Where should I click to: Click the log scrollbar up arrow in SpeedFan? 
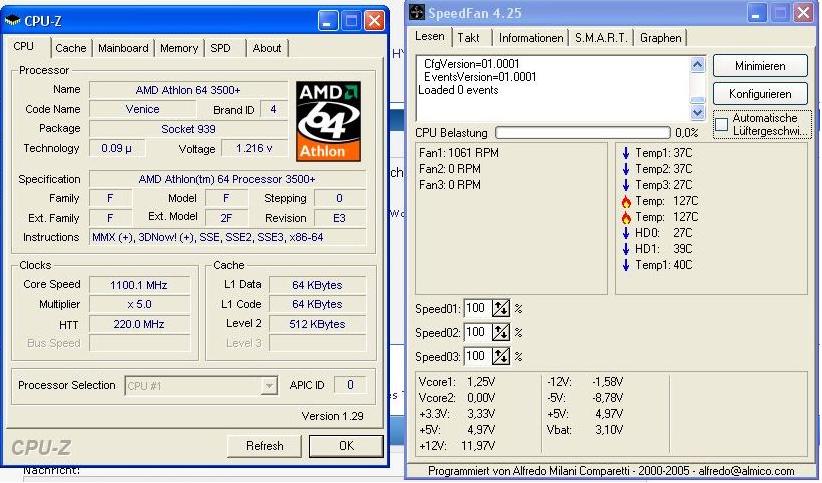[697, 65]
